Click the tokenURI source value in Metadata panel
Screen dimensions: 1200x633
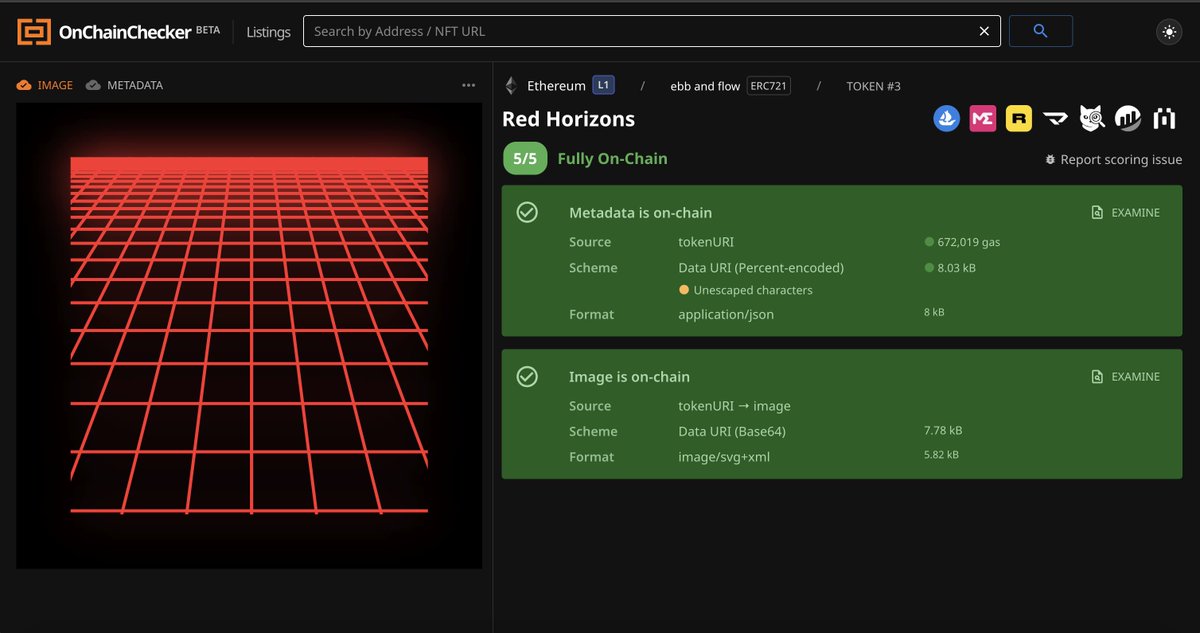pos(707,242)
